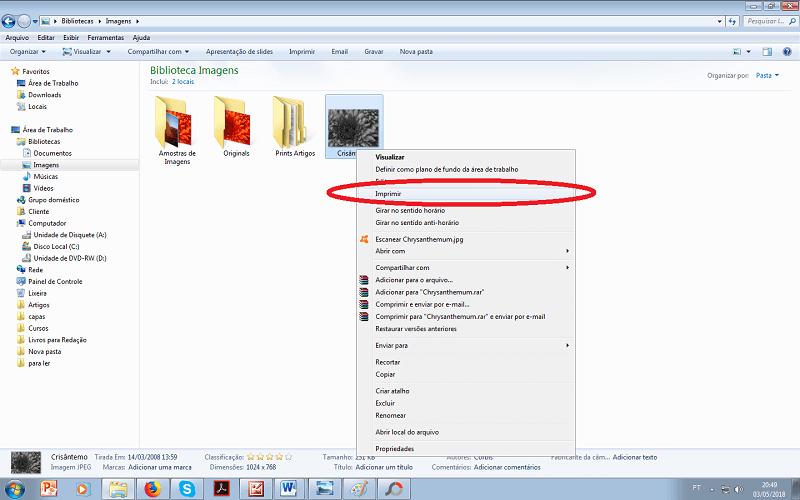The image size is (800, 500).
Task: Select Downloads in the Favoritos sidebar
Action: pos(44,95)
